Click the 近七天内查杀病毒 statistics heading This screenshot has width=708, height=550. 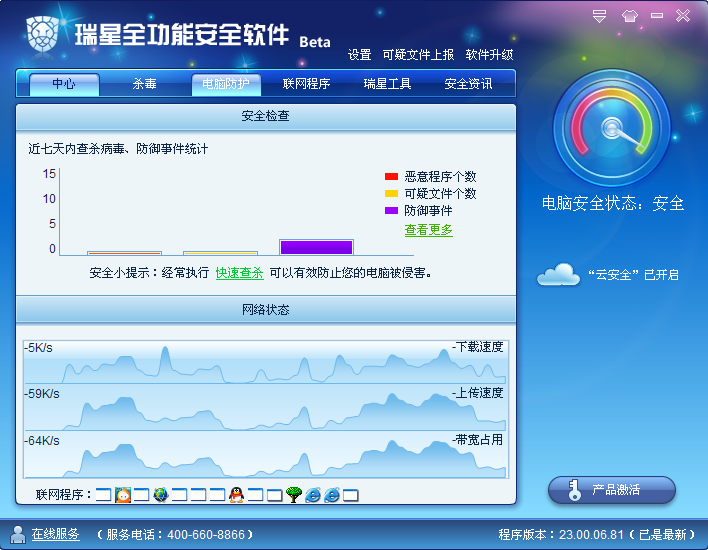click(118, 149)
